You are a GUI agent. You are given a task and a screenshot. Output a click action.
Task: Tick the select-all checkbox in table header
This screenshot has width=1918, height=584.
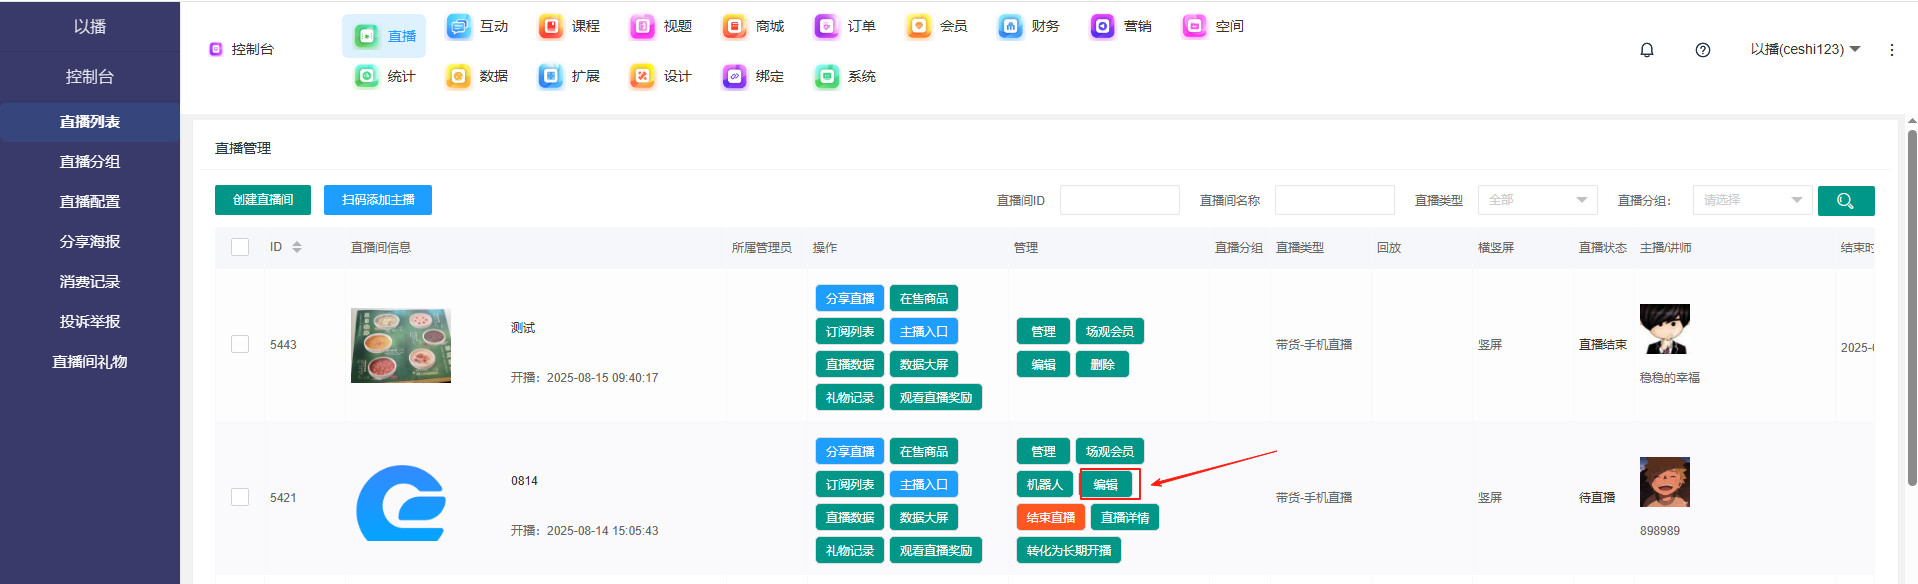point(240,247)
